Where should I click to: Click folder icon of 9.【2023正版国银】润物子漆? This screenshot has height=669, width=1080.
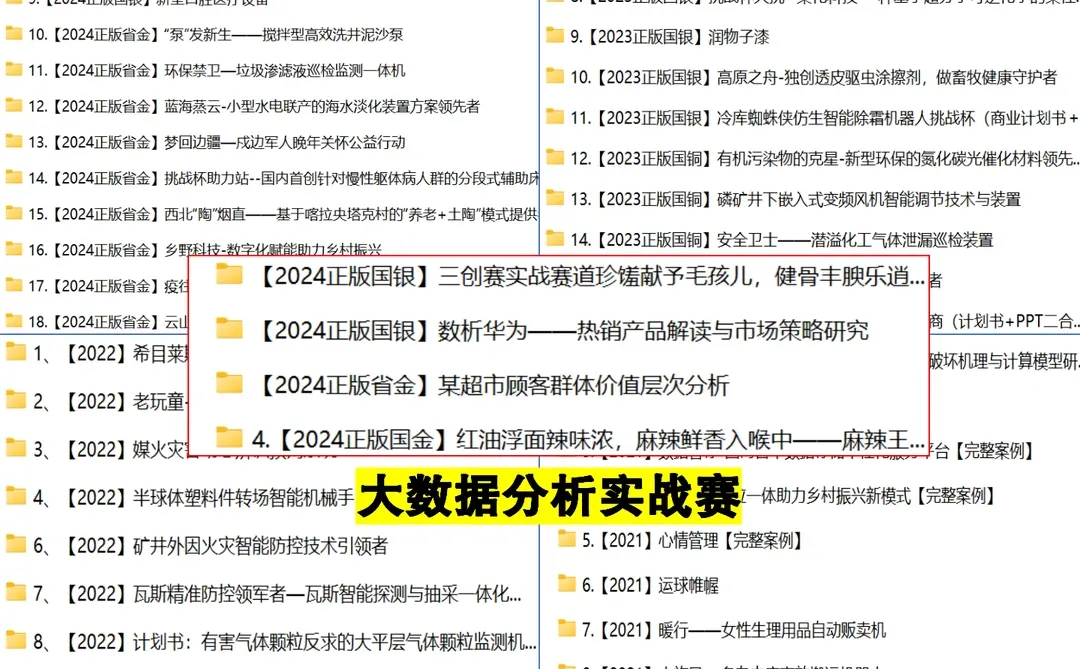click(x=555, y=36)
